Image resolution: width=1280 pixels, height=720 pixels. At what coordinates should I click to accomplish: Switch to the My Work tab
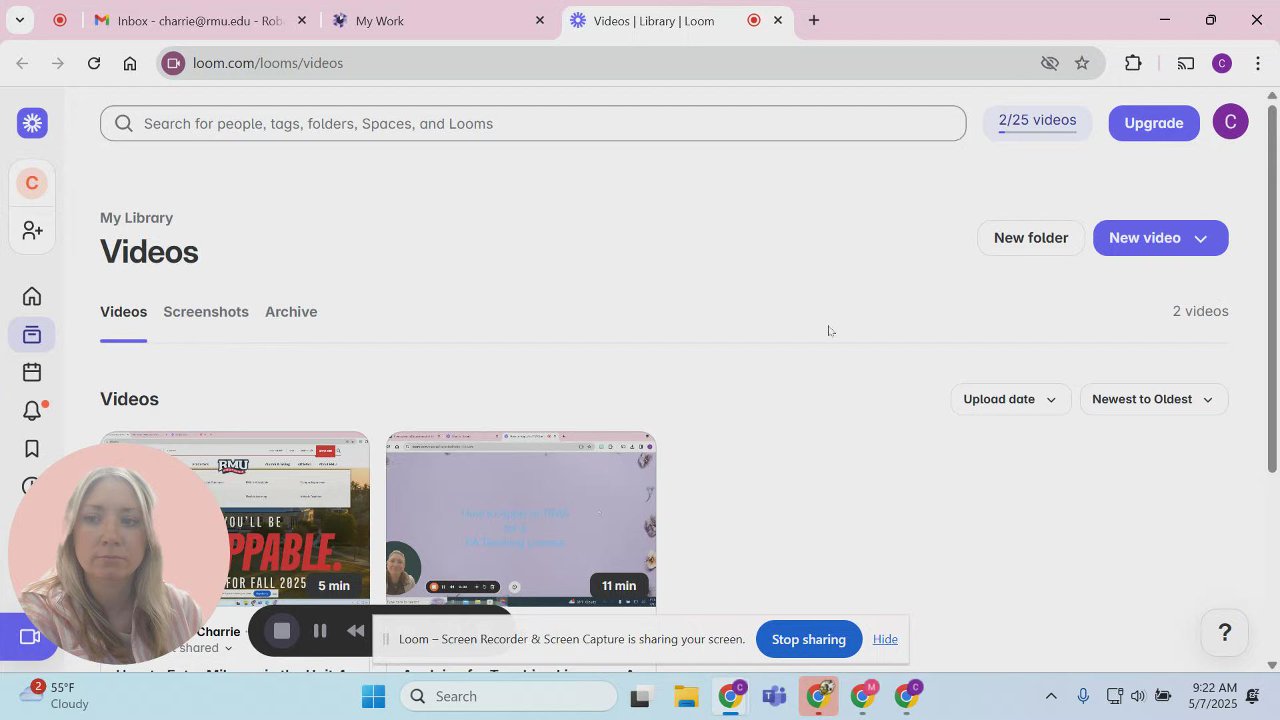click(430, 20)
